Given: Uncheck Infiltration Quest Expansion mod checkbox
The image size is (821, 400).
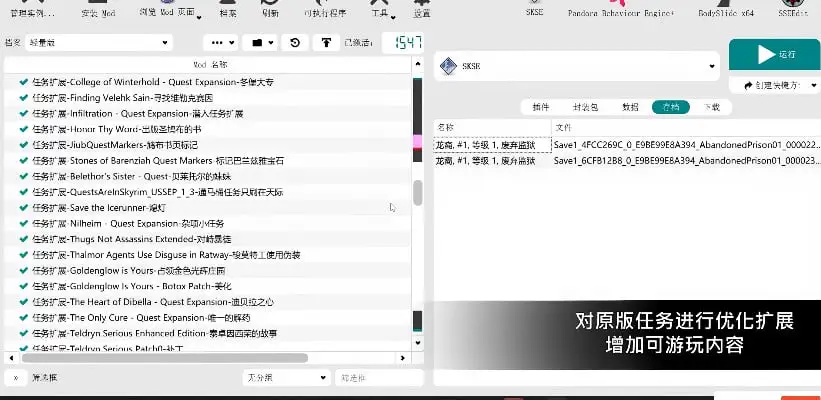Looking at the screenshot, I should (24, 113).
